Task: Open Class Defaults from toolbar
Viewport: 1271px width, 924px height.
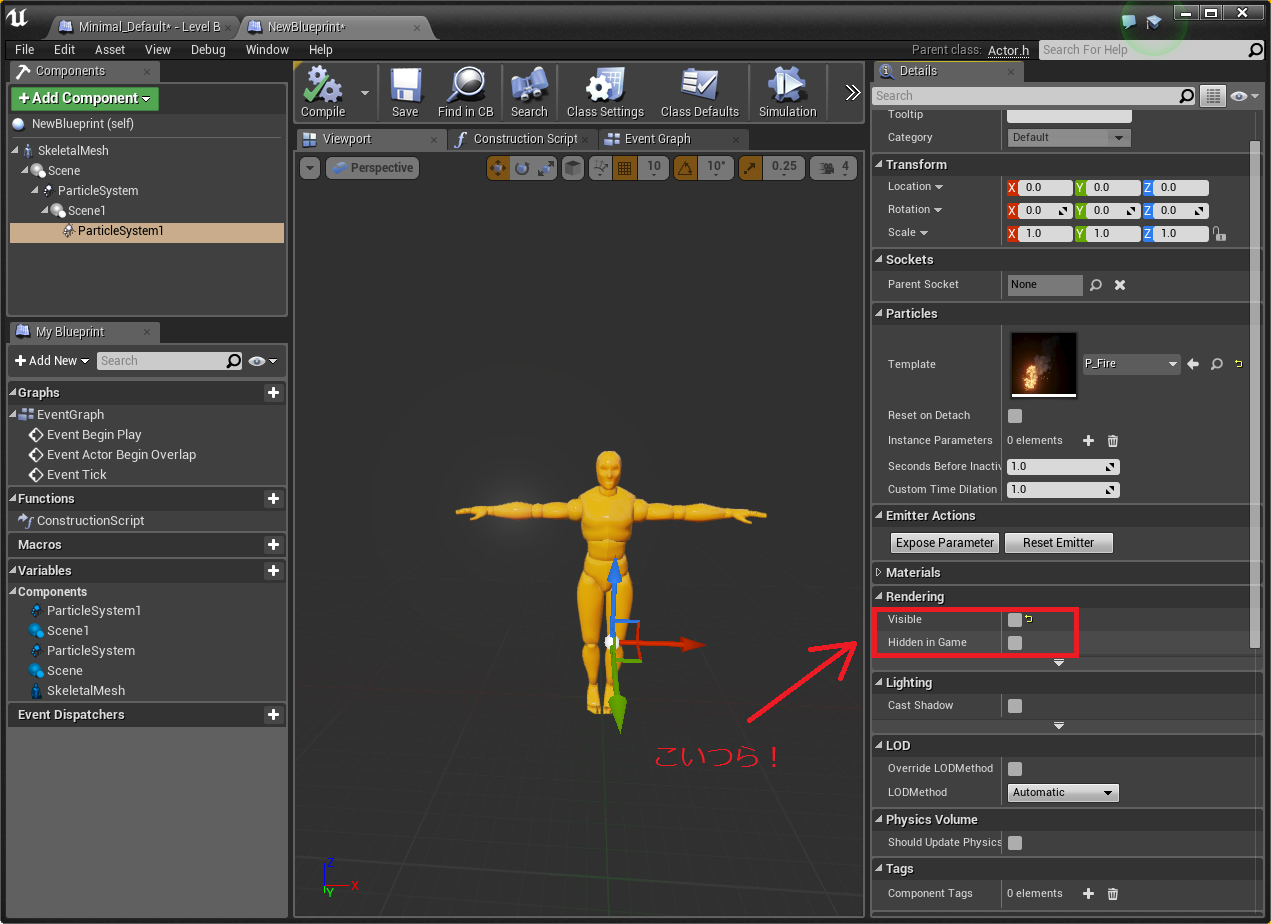Action: point(699,87)
